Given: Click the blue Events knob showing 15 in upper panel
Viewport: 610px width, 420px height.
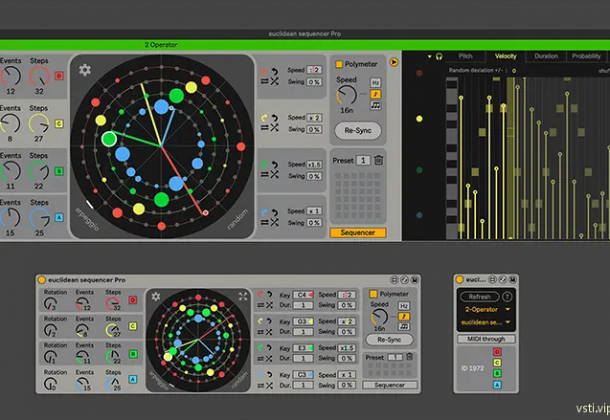Looking at the screenshot, I should pyautogui.click(x=10, y=218).
